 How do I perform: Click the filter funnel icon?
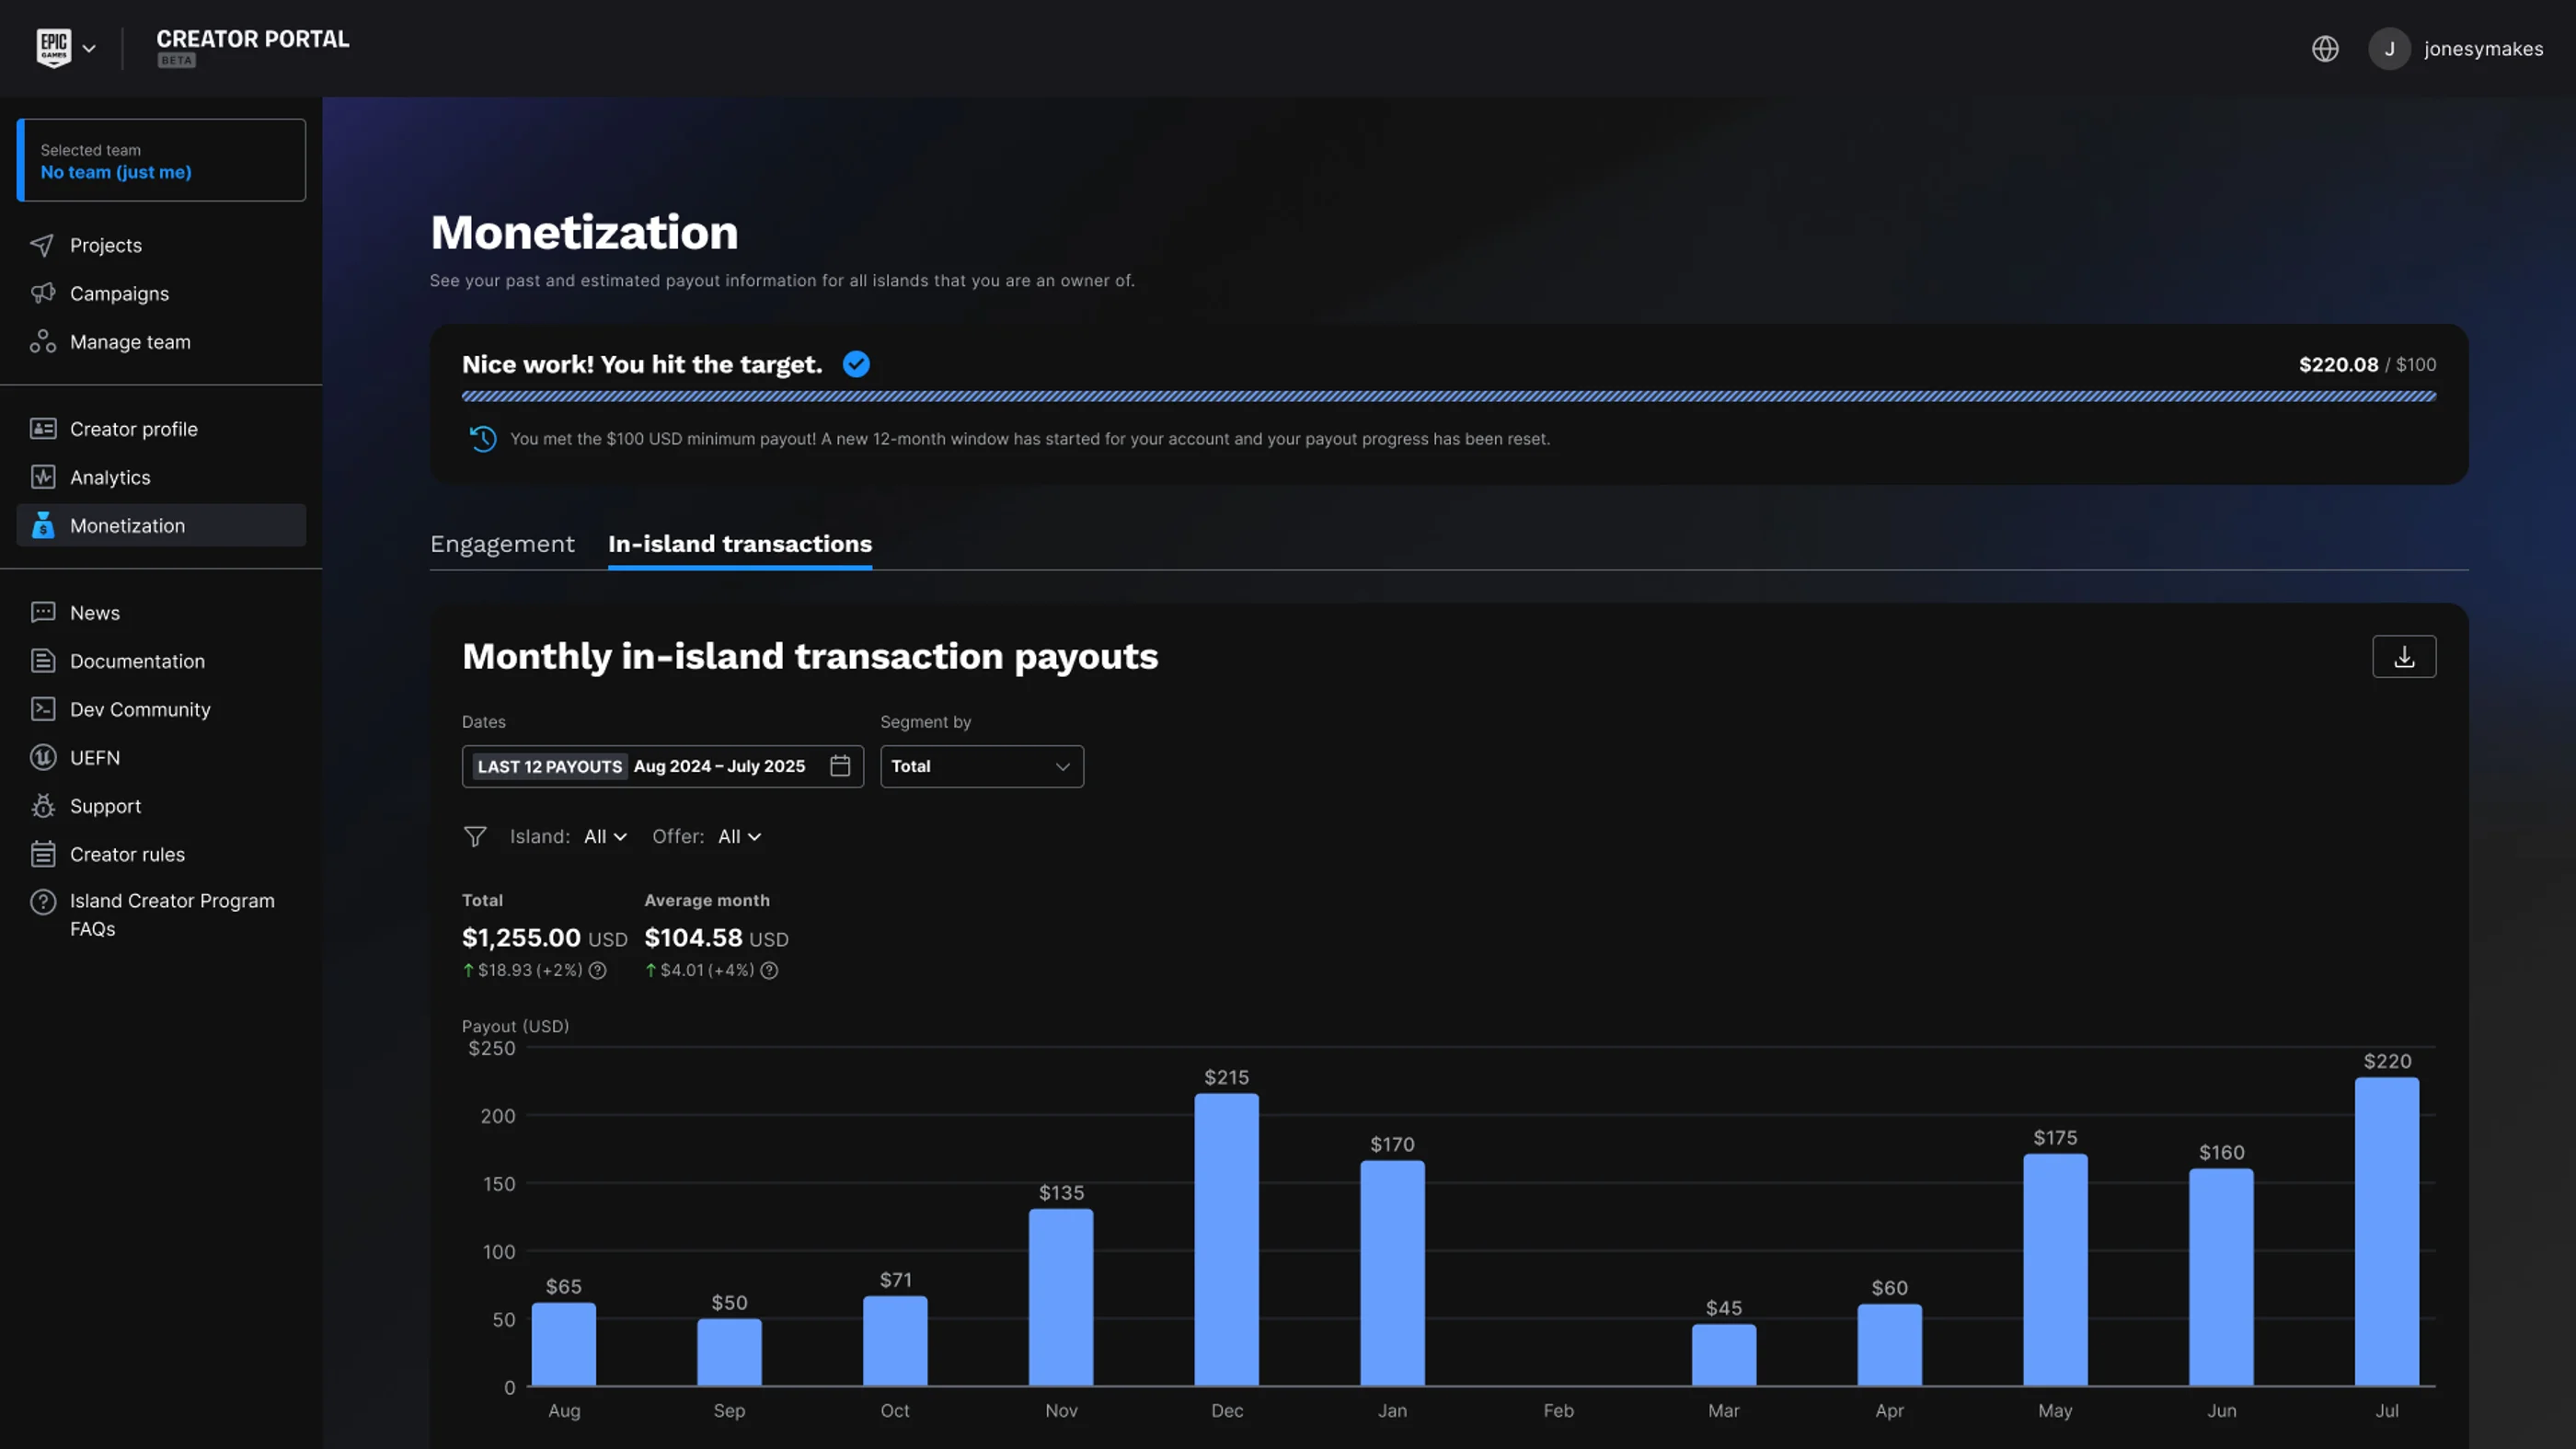click(x=475, y=836)
